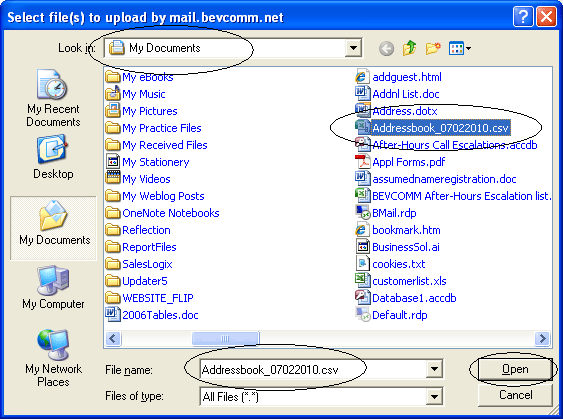Image resolution: width=563 pixels, height=419 pixels.
Task: Select Desktop in the places bar
Action: tap(53, 157)
